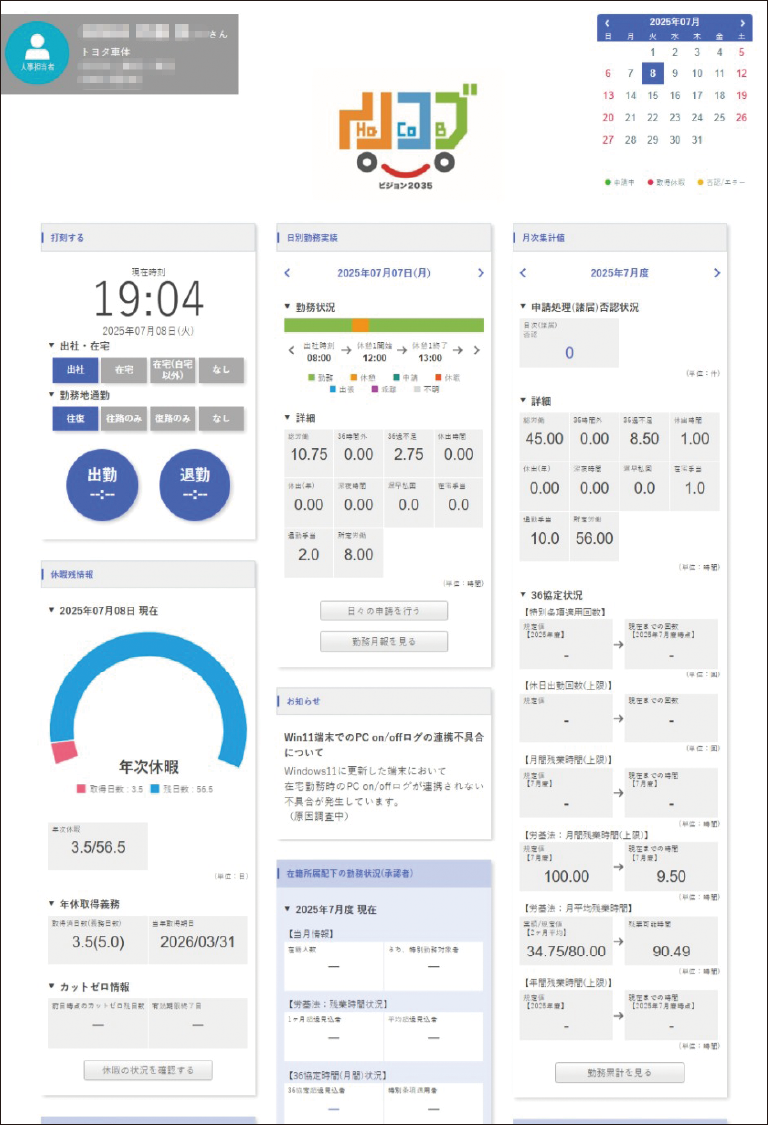
Task: Click the HoCoB Vision 2035 logo
Action: point(406,138)
